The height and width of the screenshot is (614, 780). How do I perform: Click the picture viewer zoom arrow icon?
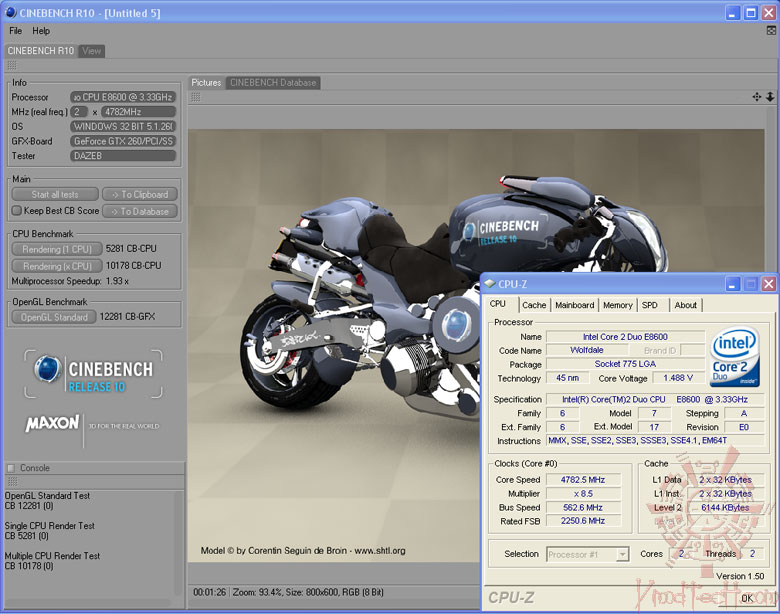(x=770, y=97)
